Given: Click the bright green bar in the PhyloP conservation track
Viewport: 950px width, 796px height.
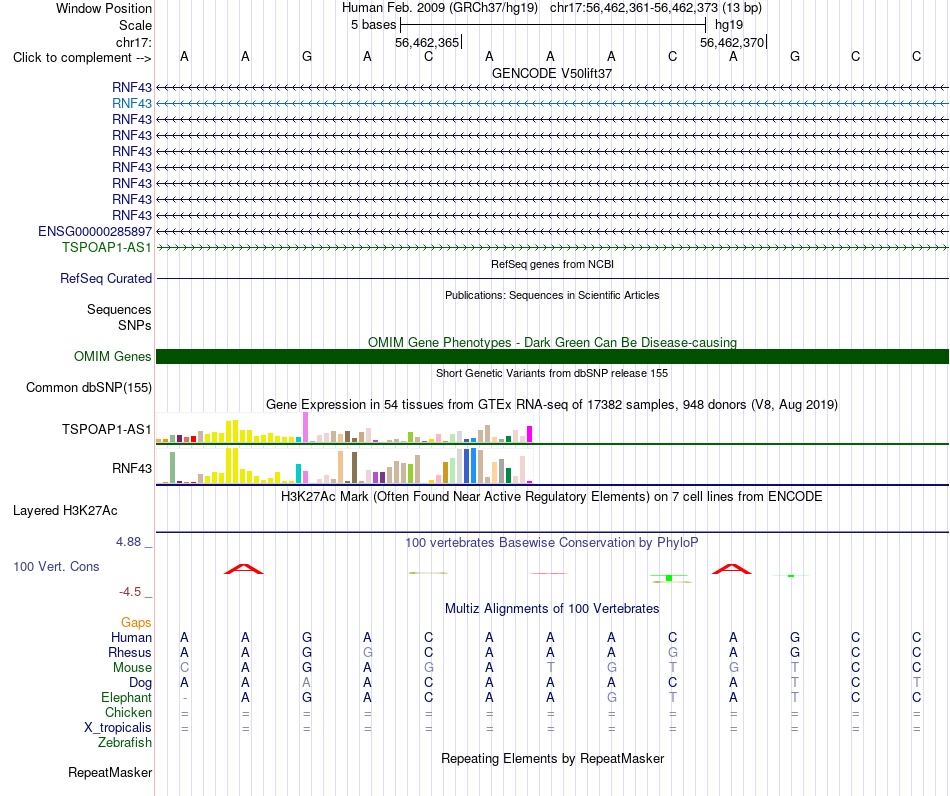Looking at the screenshot, I should coord(669,578).
